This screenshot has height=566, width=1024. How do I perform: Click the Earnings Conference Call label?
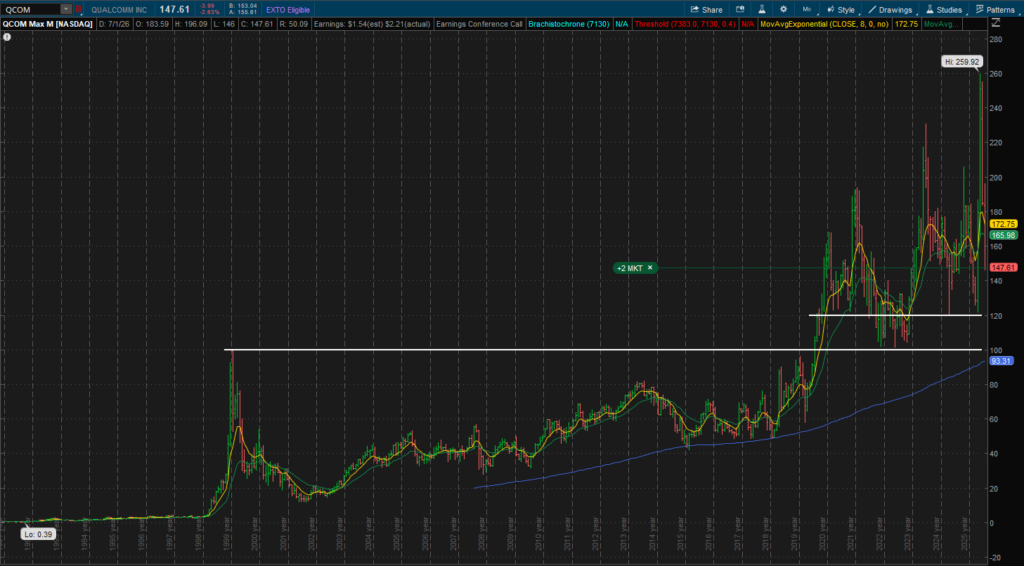pos(479,24)
